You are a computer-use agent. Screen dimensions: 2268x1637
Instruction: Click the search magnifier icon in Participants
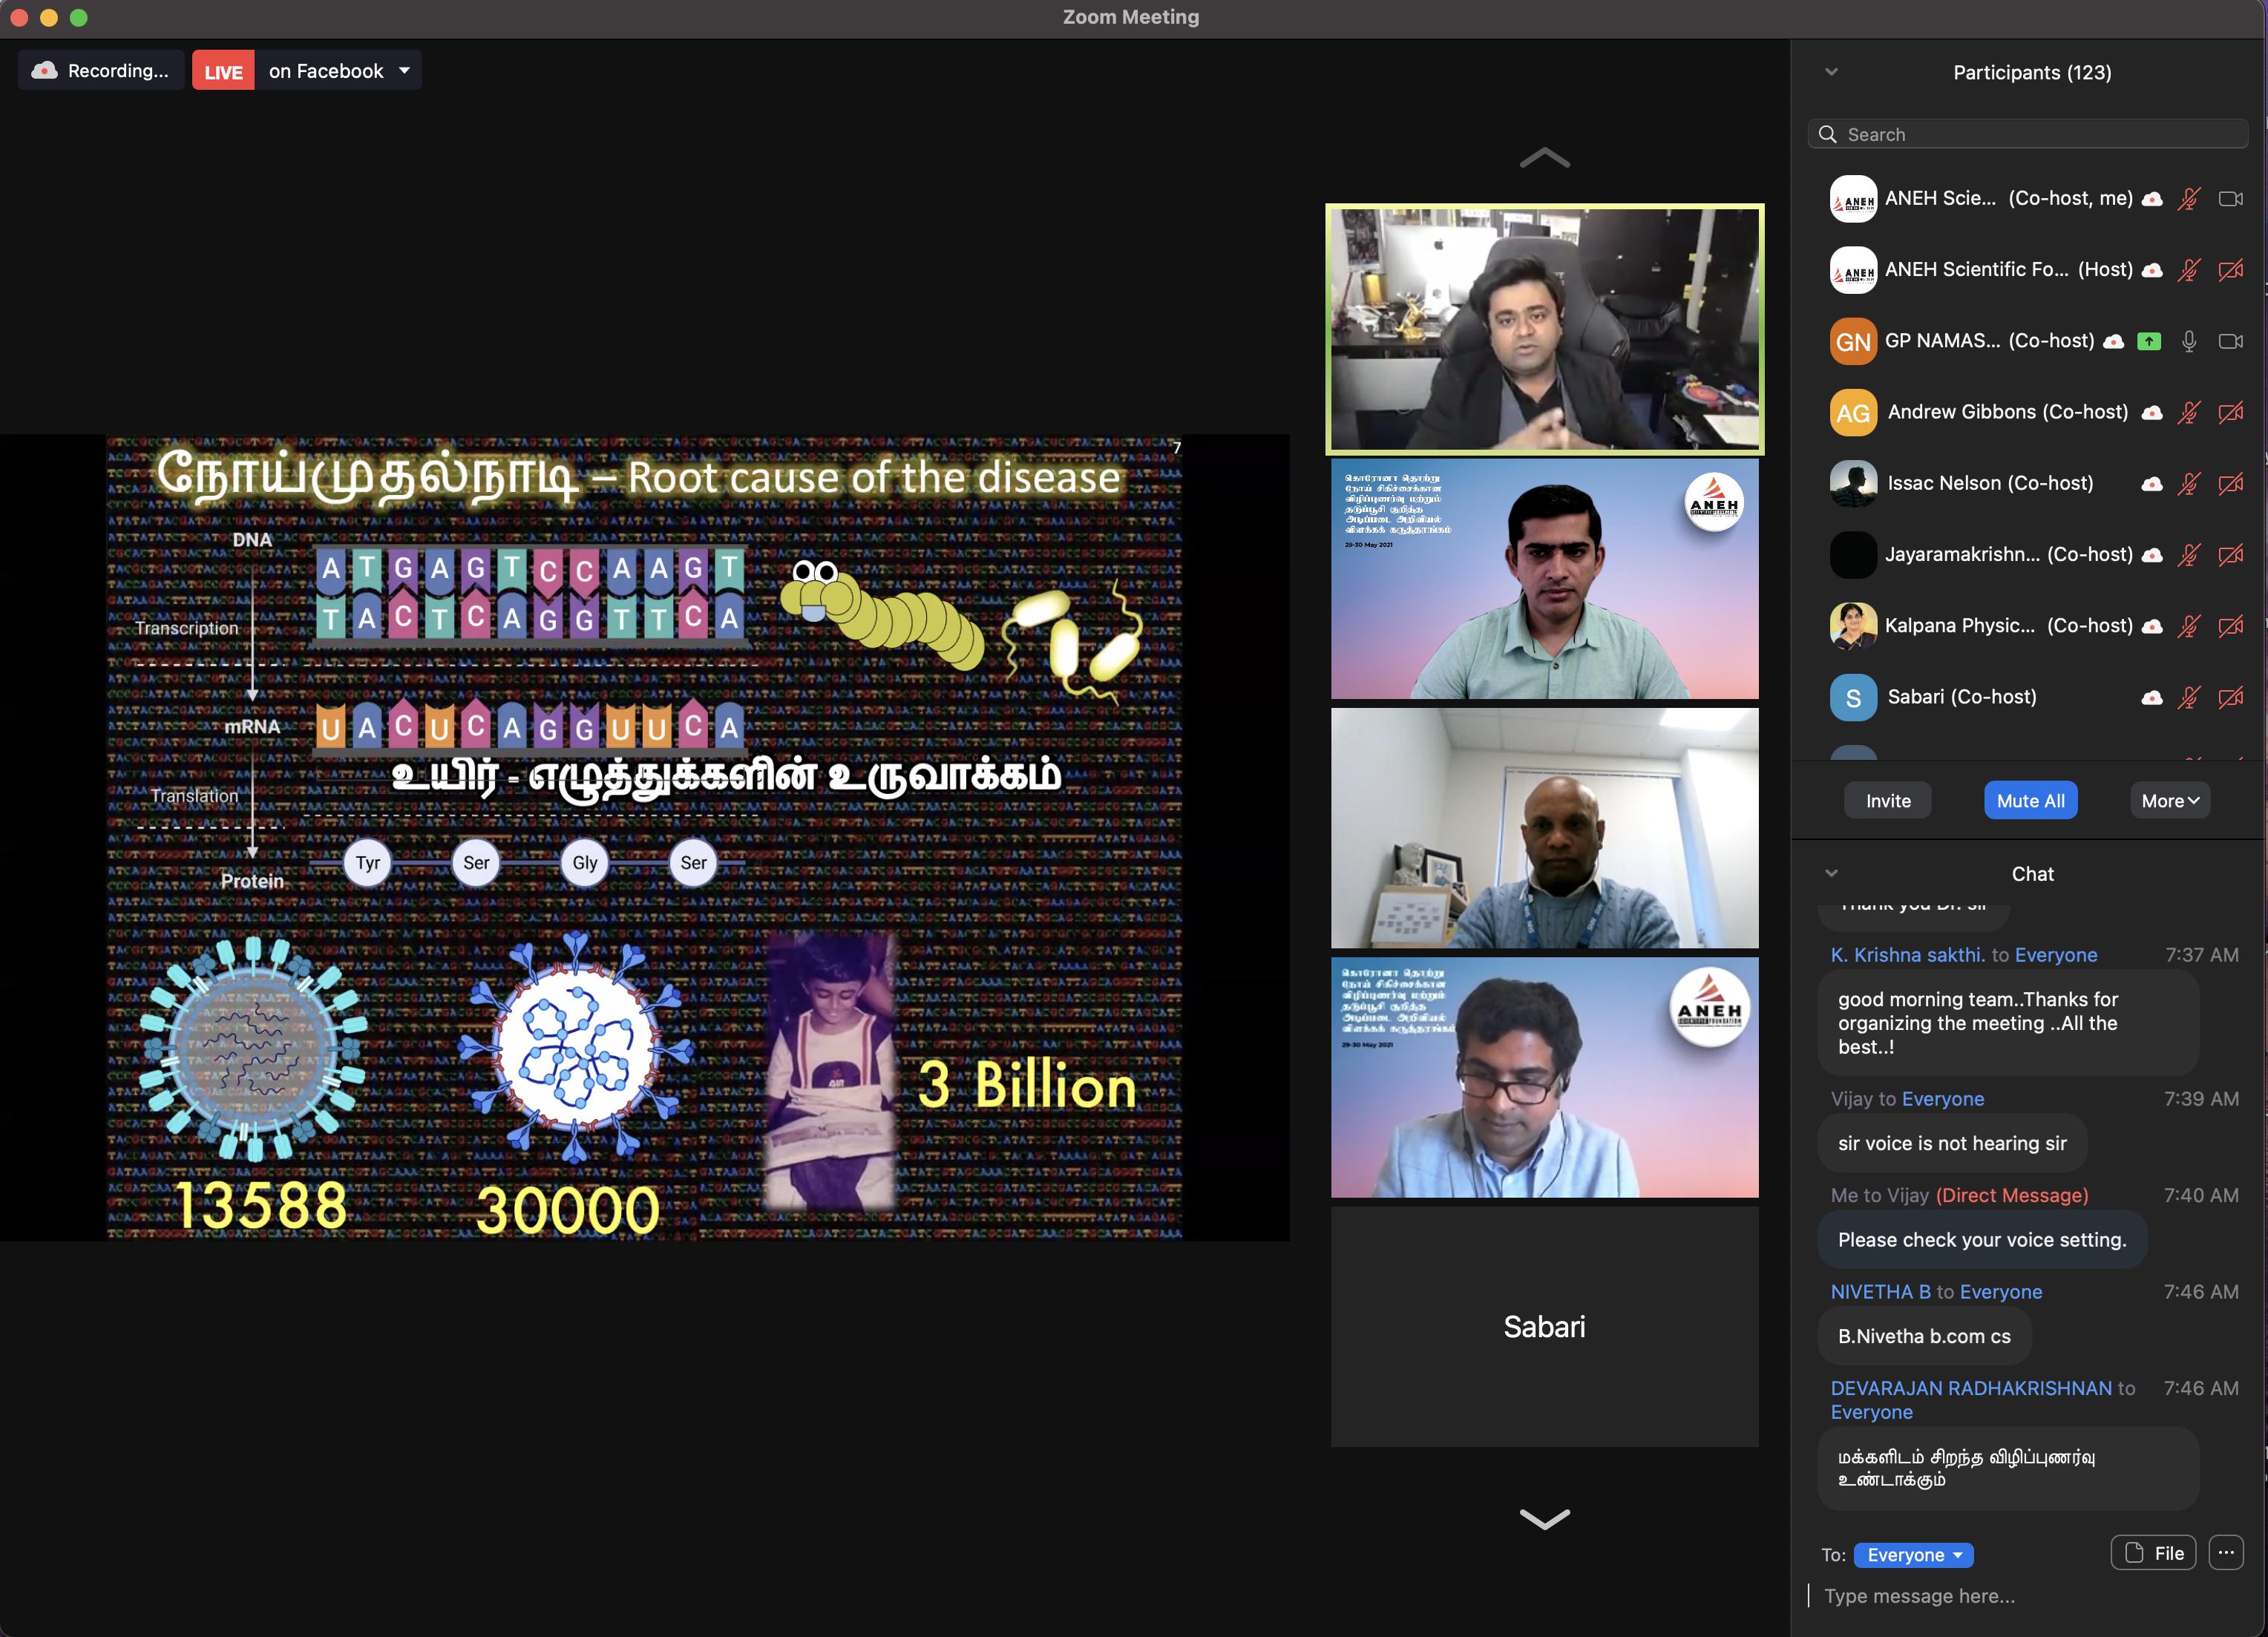1827,134
